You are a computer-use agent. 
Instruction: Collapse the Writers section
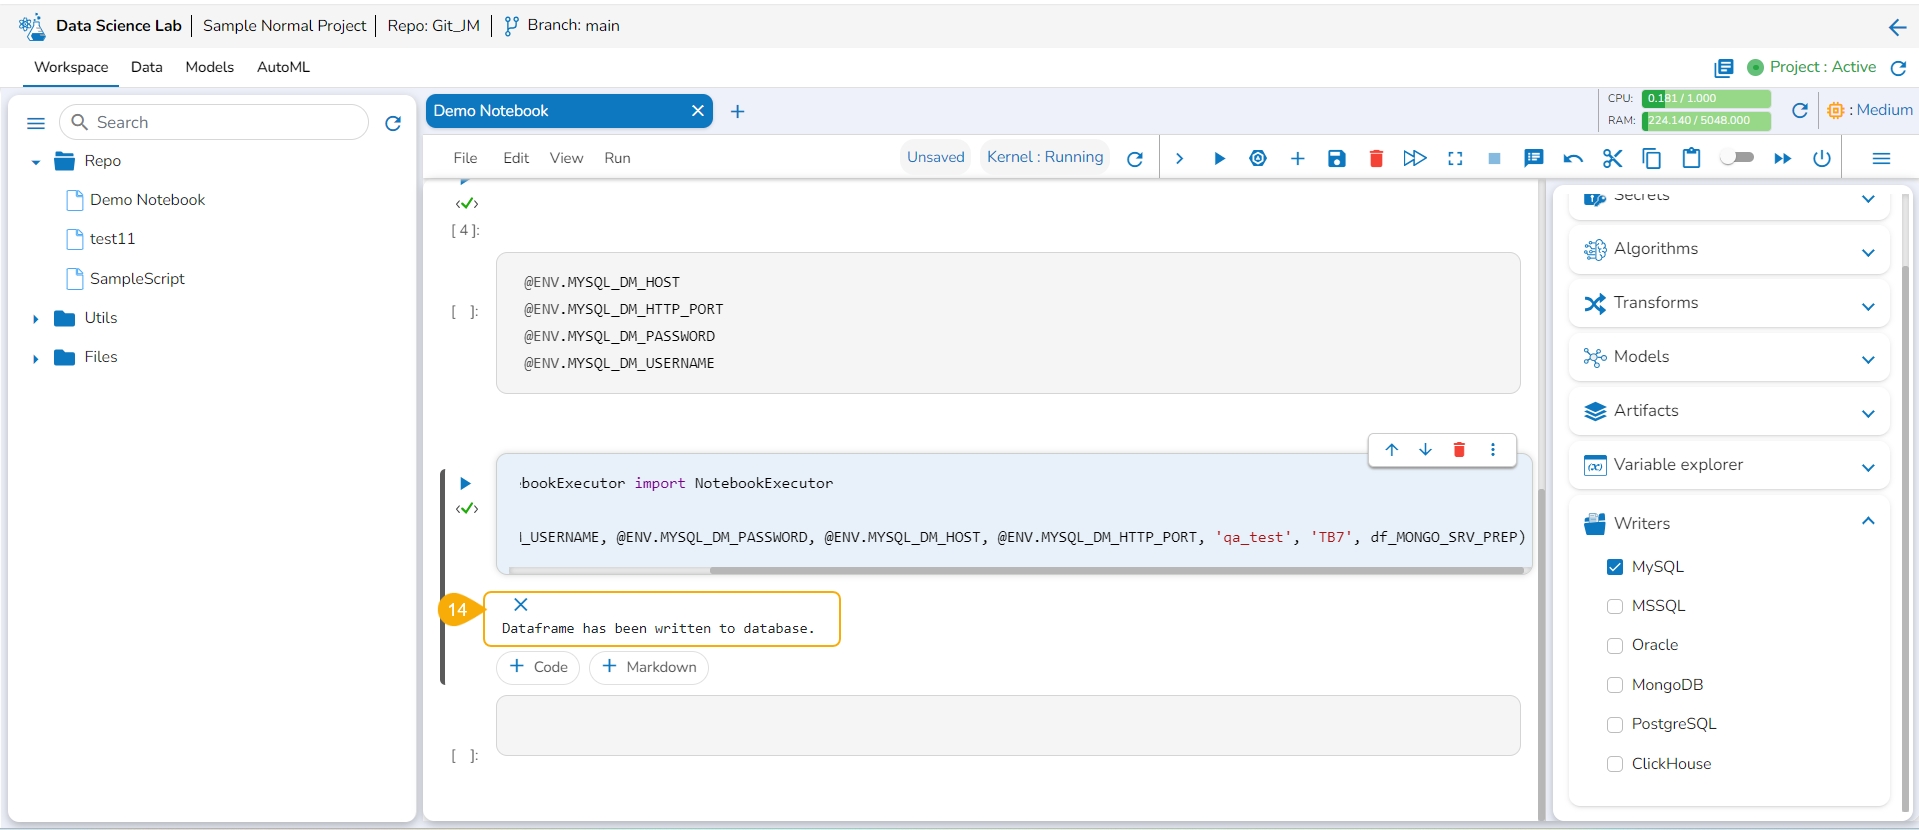[1867, 522]
